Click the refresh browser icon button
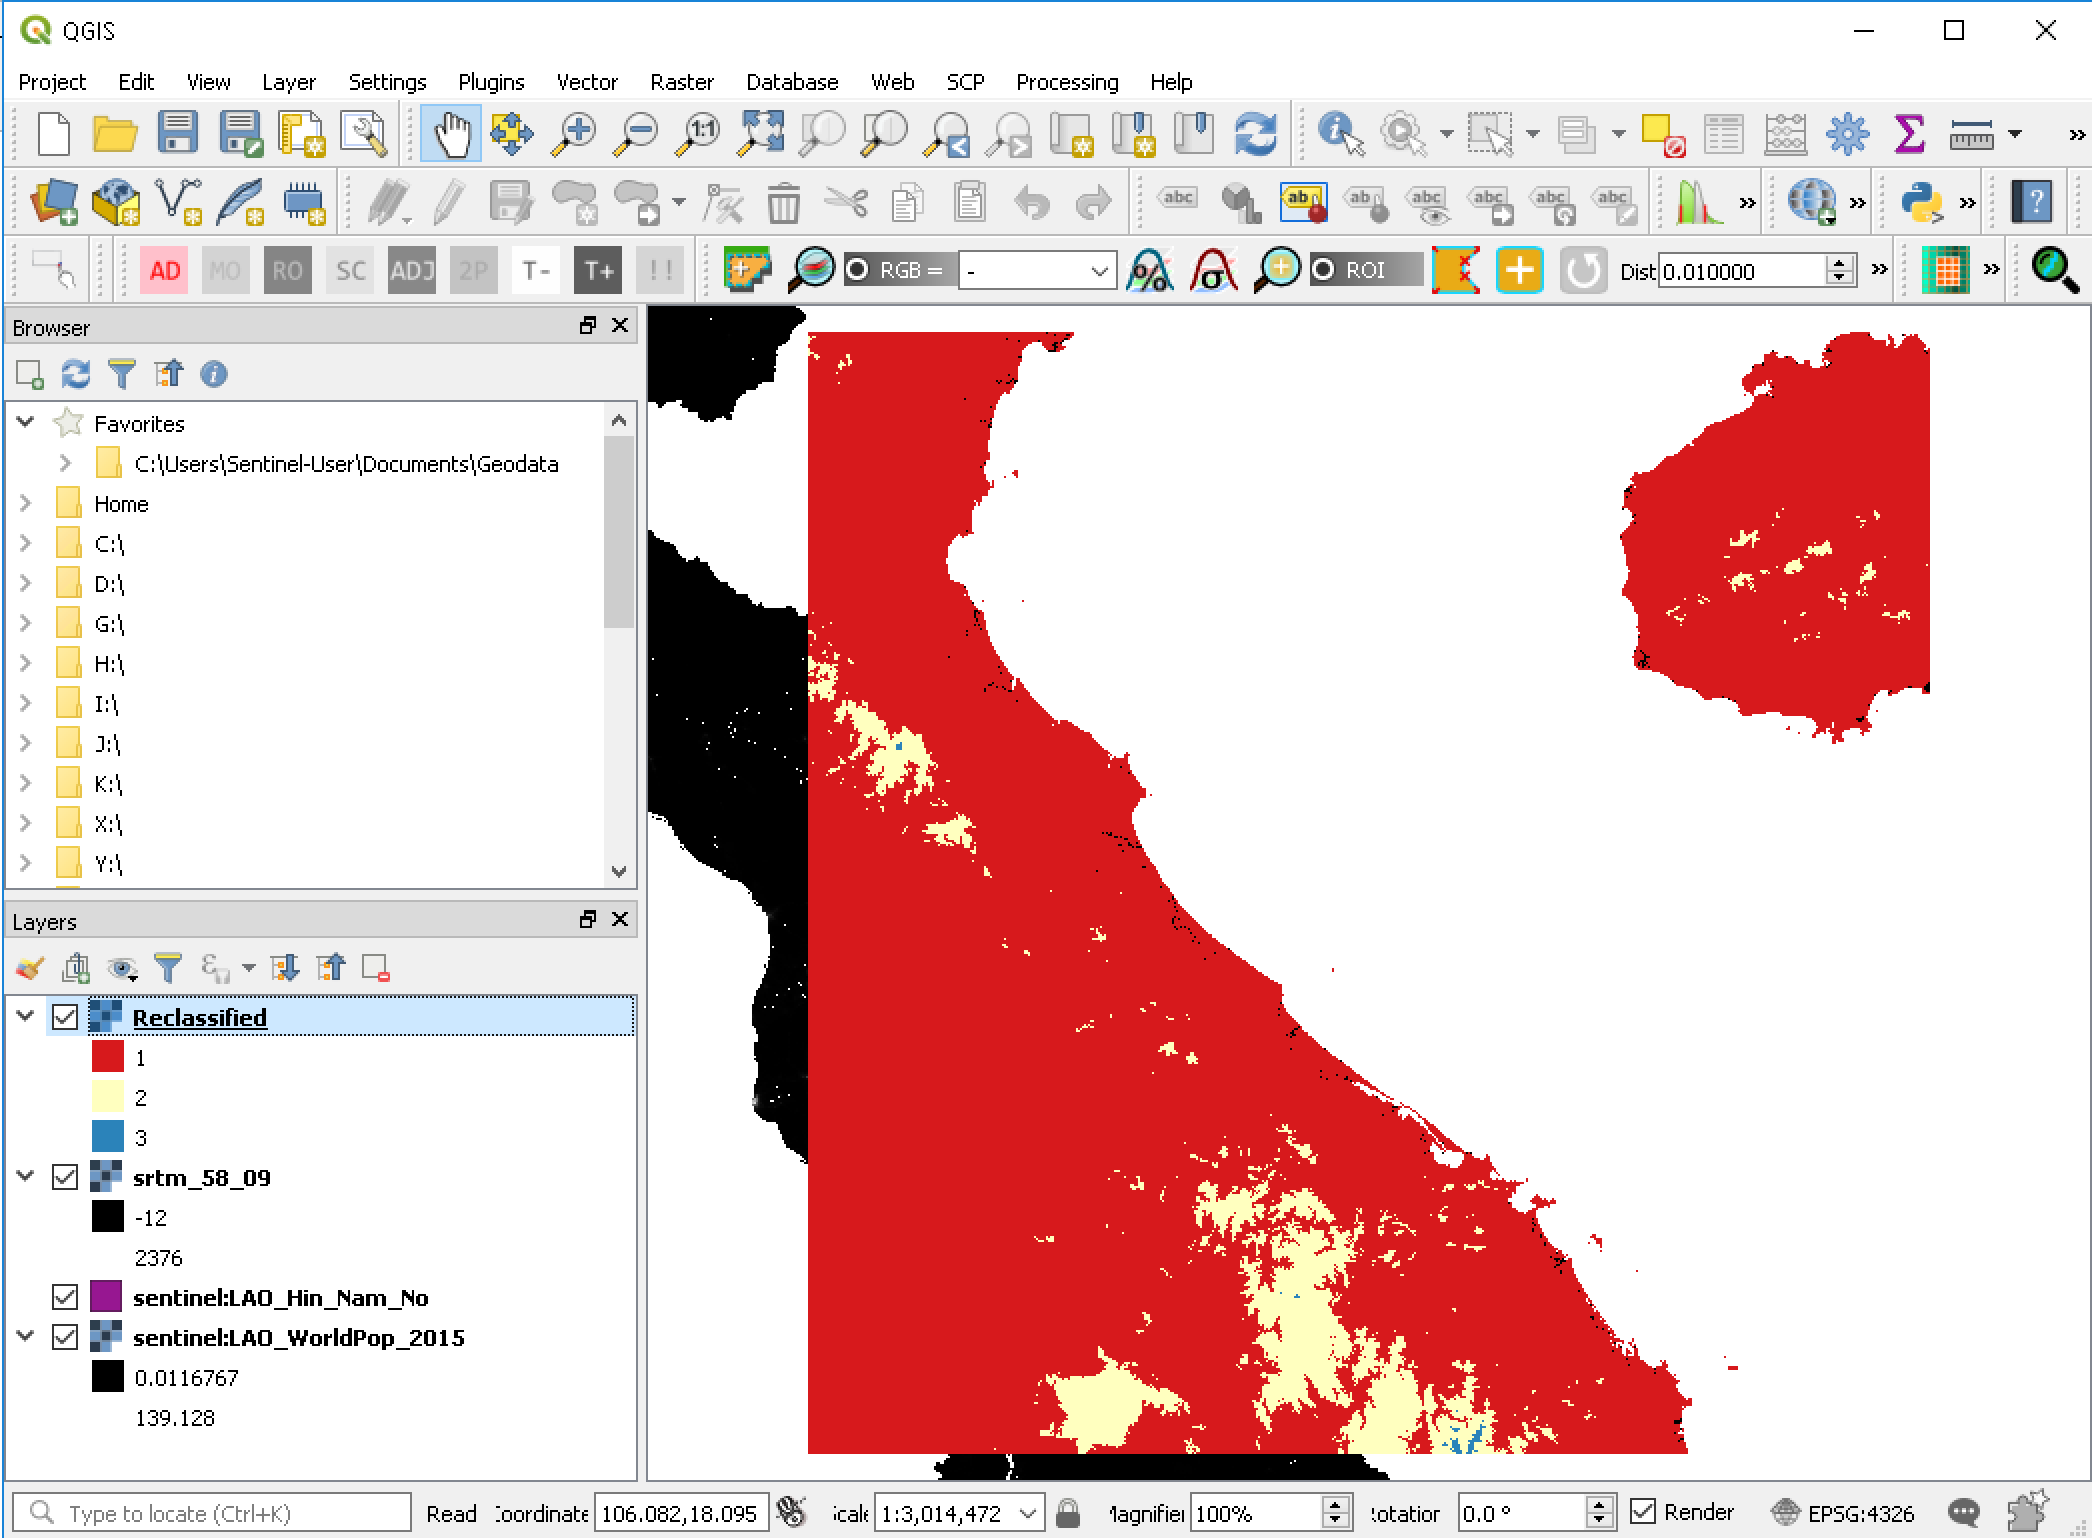The image size is (2092, 1538). coord(75,374)
